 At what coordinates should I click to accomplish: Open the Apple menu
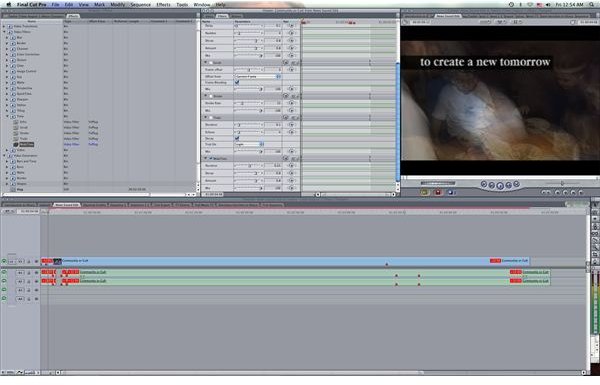click(8, 5)
